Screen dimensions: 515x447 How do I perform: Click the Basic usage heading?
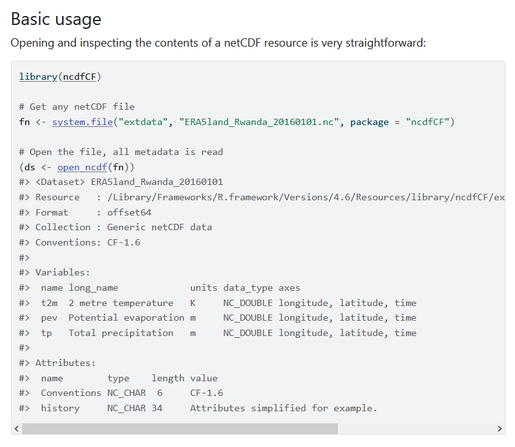coord(56,19)
